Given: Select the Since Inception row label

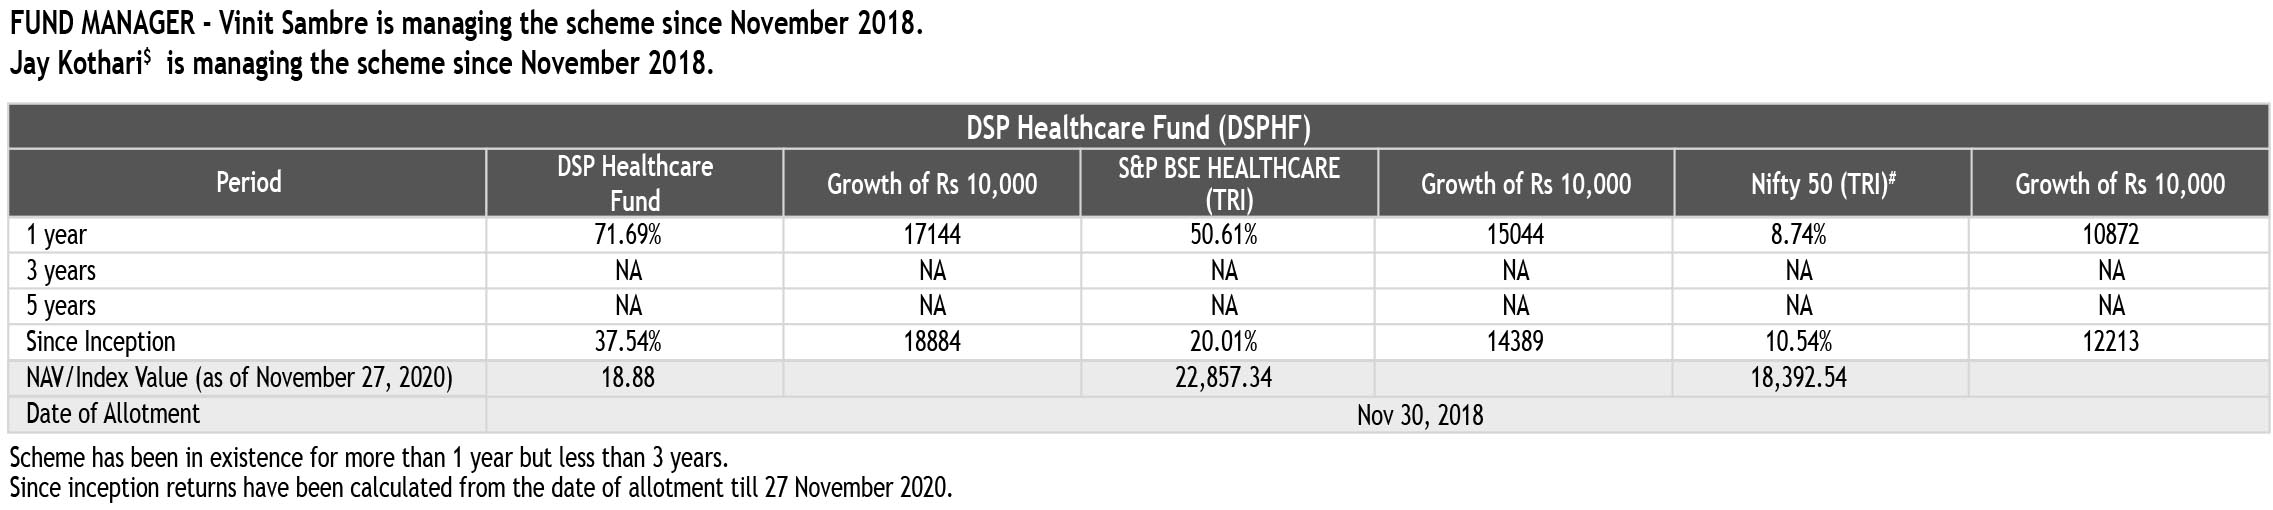Looking at the screenshot, I should [x=100, y=342].
